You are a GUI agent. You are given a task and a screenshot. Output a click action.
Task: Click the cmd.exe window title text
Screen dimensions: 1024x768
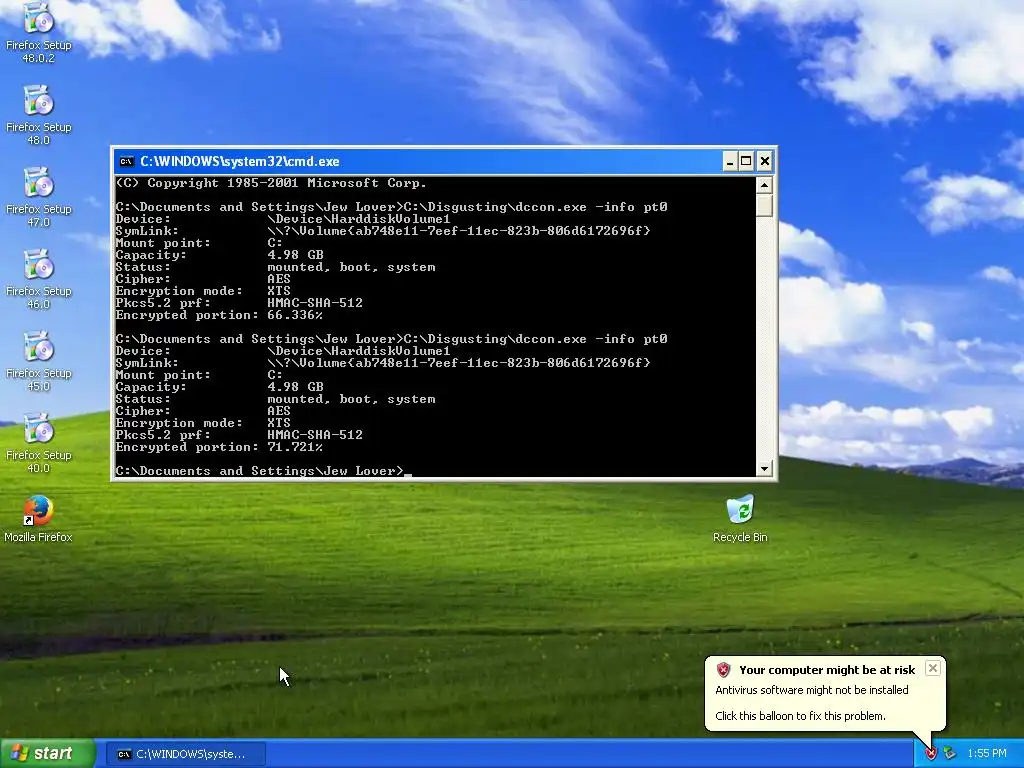tap(240, 161)
